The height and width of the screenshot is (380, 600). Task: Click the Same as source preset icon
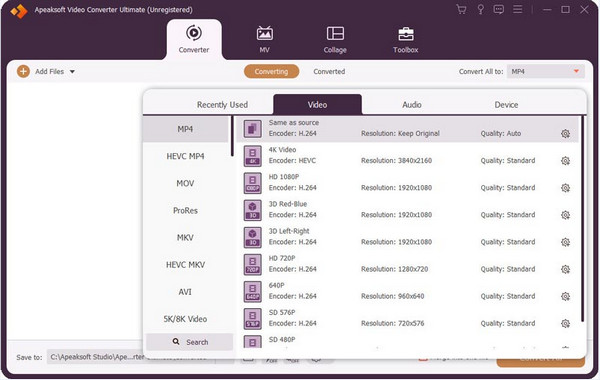pos(253,129)
